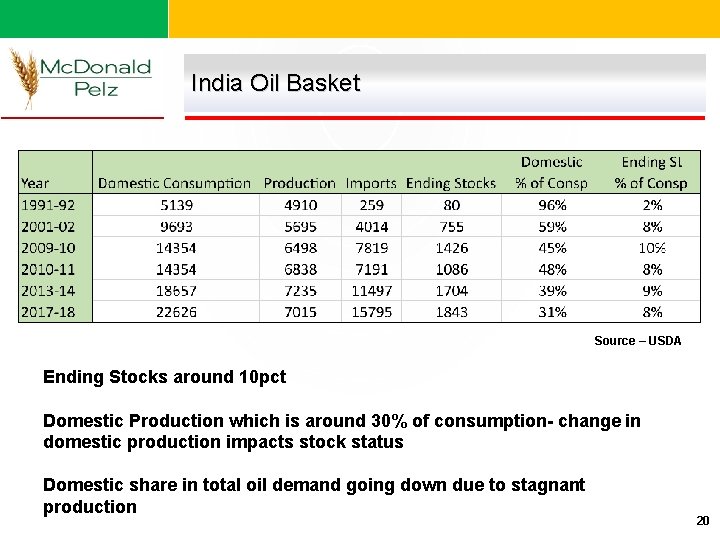The height and width of the screenshot is (540, 720).
Task: Click production value '7235'
Action: coord(300,291)
